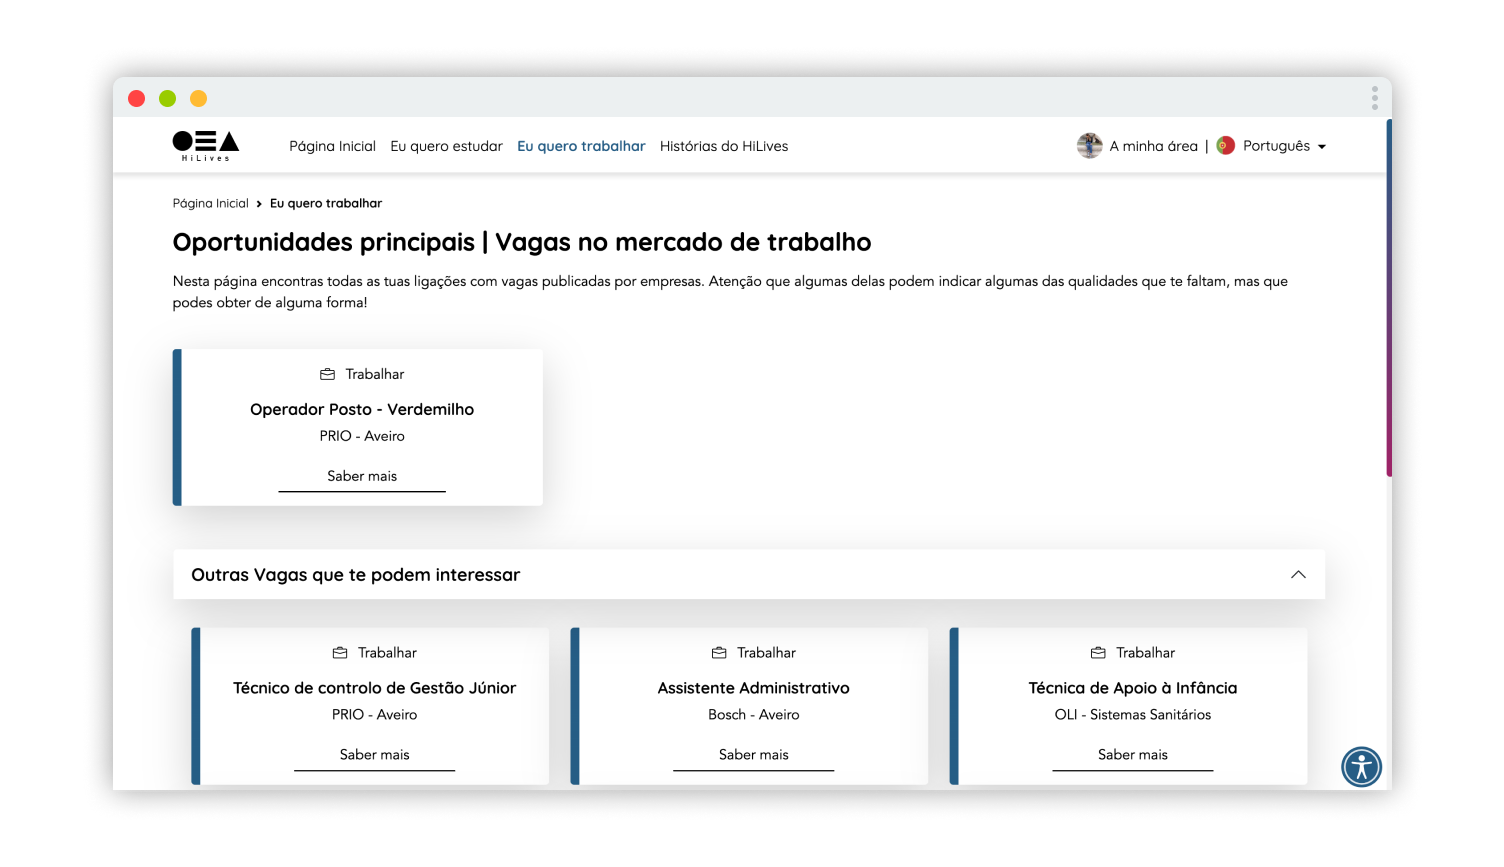Go to Página Inicial nav item
The height and width of the screenshot is (867, 1504).
[332, 146]
